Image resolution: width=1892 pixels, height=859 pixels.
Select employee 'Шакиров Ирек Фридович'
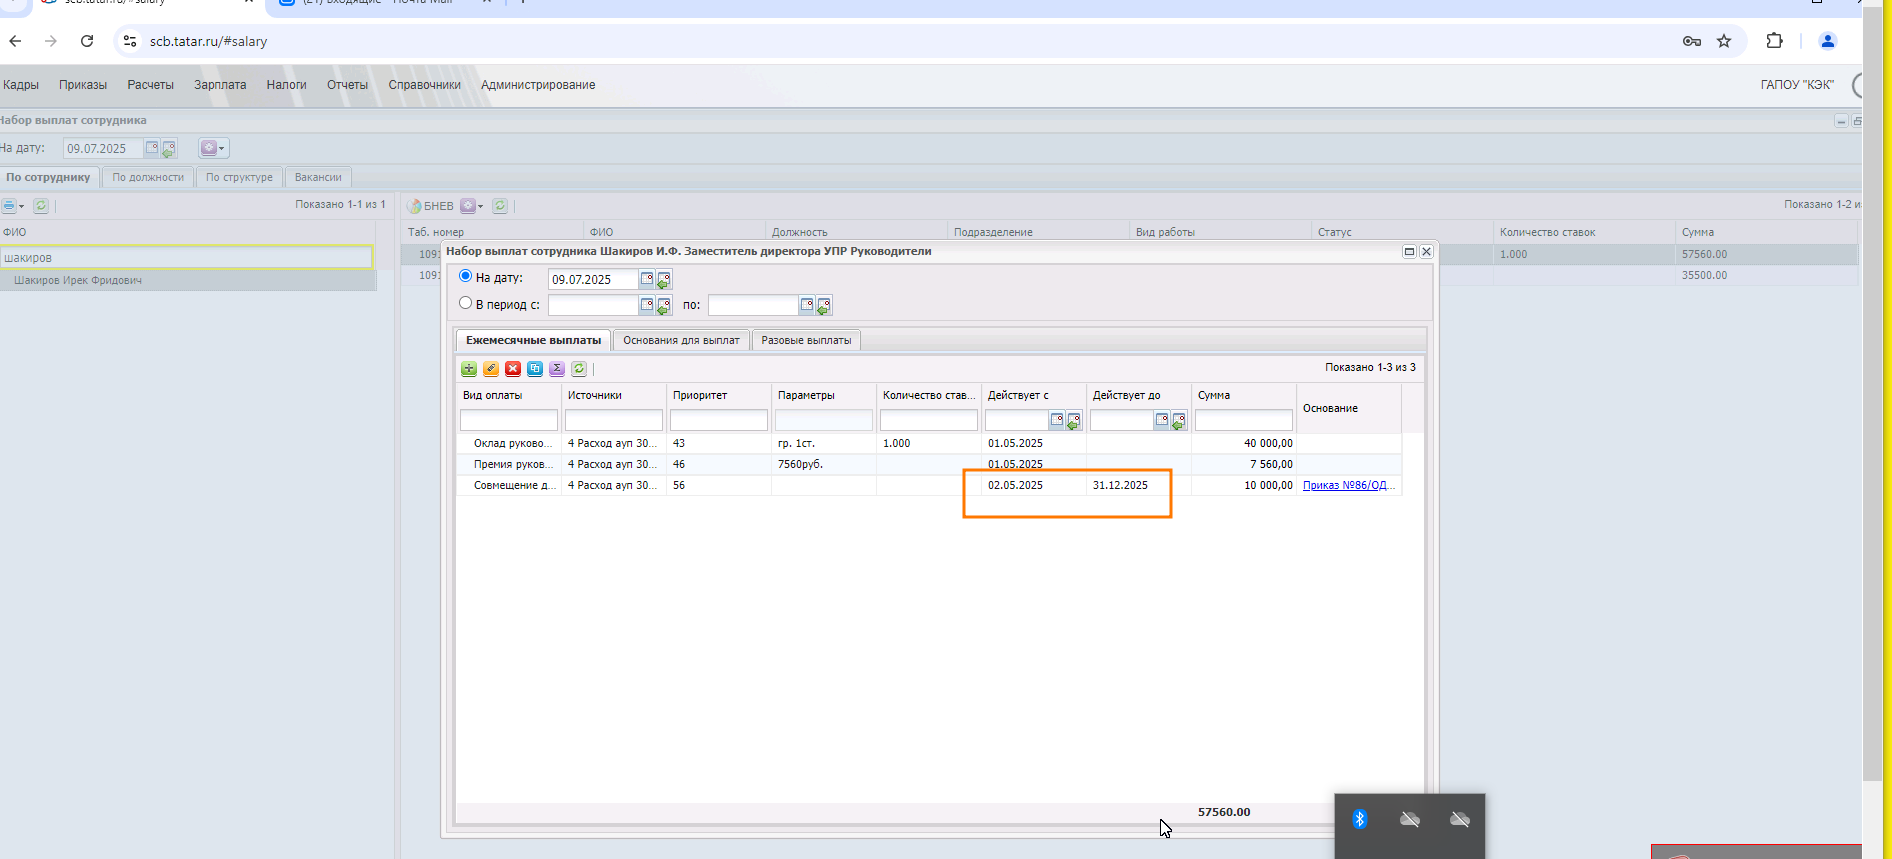(188, 280)
